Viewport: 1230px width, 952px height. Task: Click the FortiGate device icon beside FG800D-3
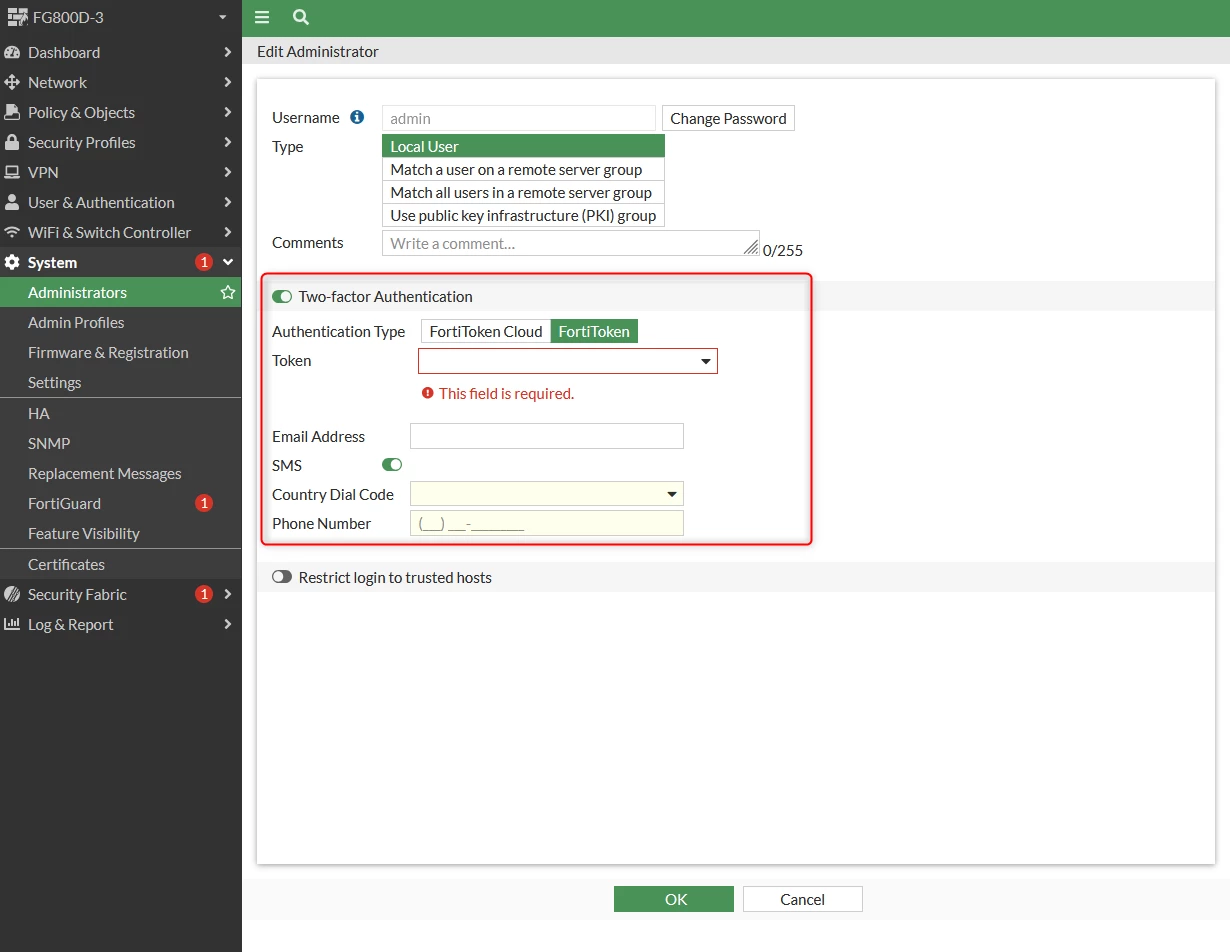17,17
